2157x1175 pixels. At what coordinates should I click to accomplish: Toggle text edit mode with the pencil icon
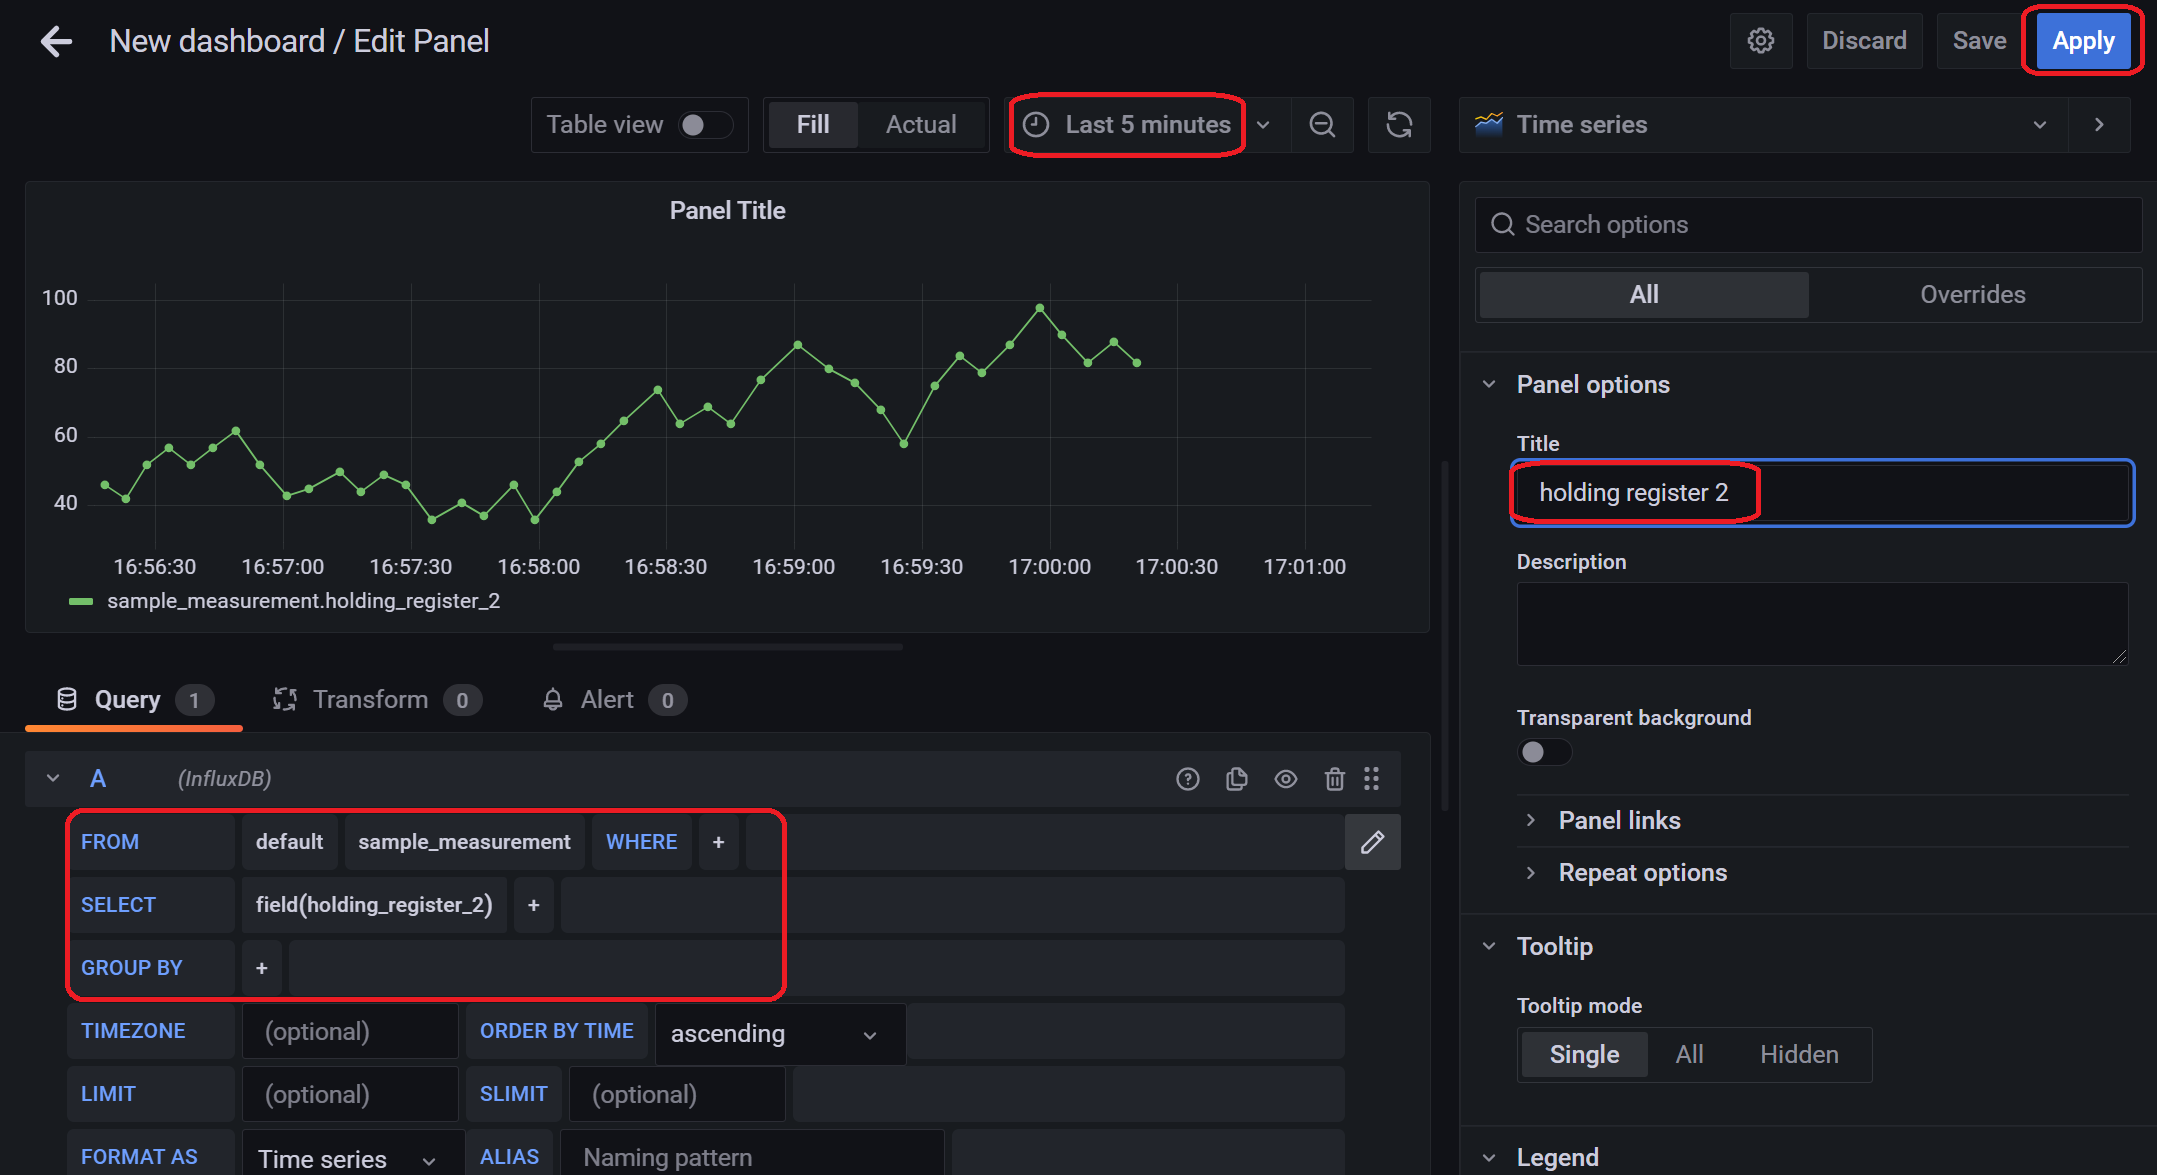1372,842
